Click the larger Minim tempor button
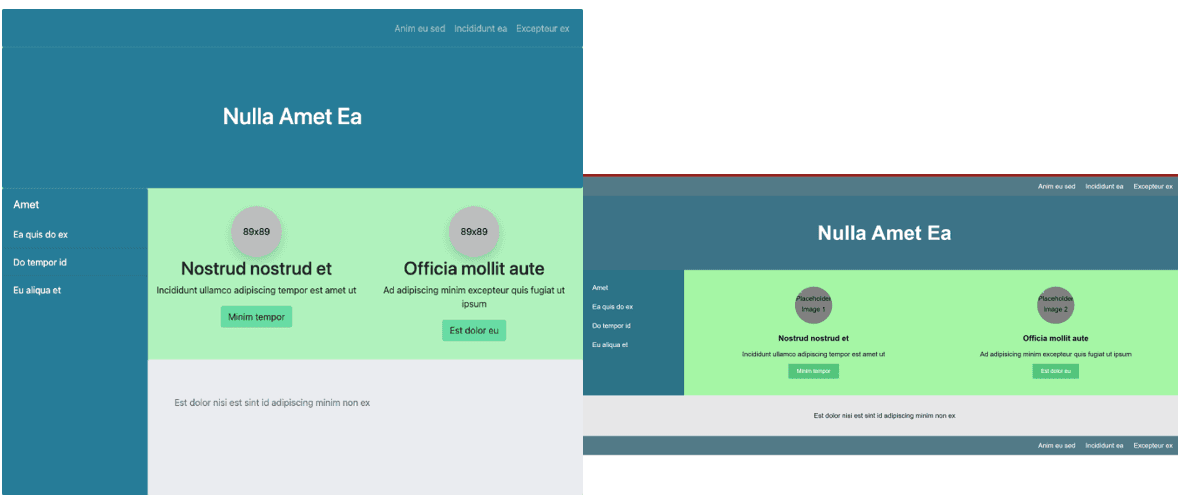This screenshot has height=496, width=1178. pyautogui.click(x=256, y=317)
